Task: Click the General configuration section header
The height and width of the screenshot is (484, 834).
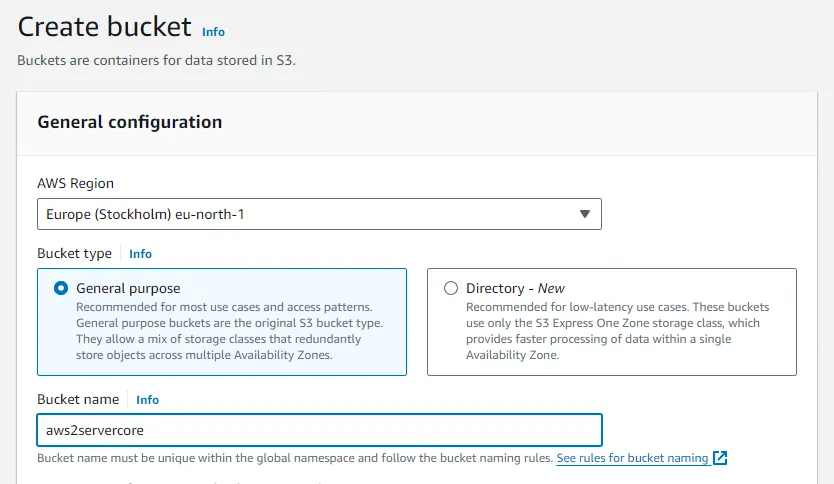Action: click(129, 122)
